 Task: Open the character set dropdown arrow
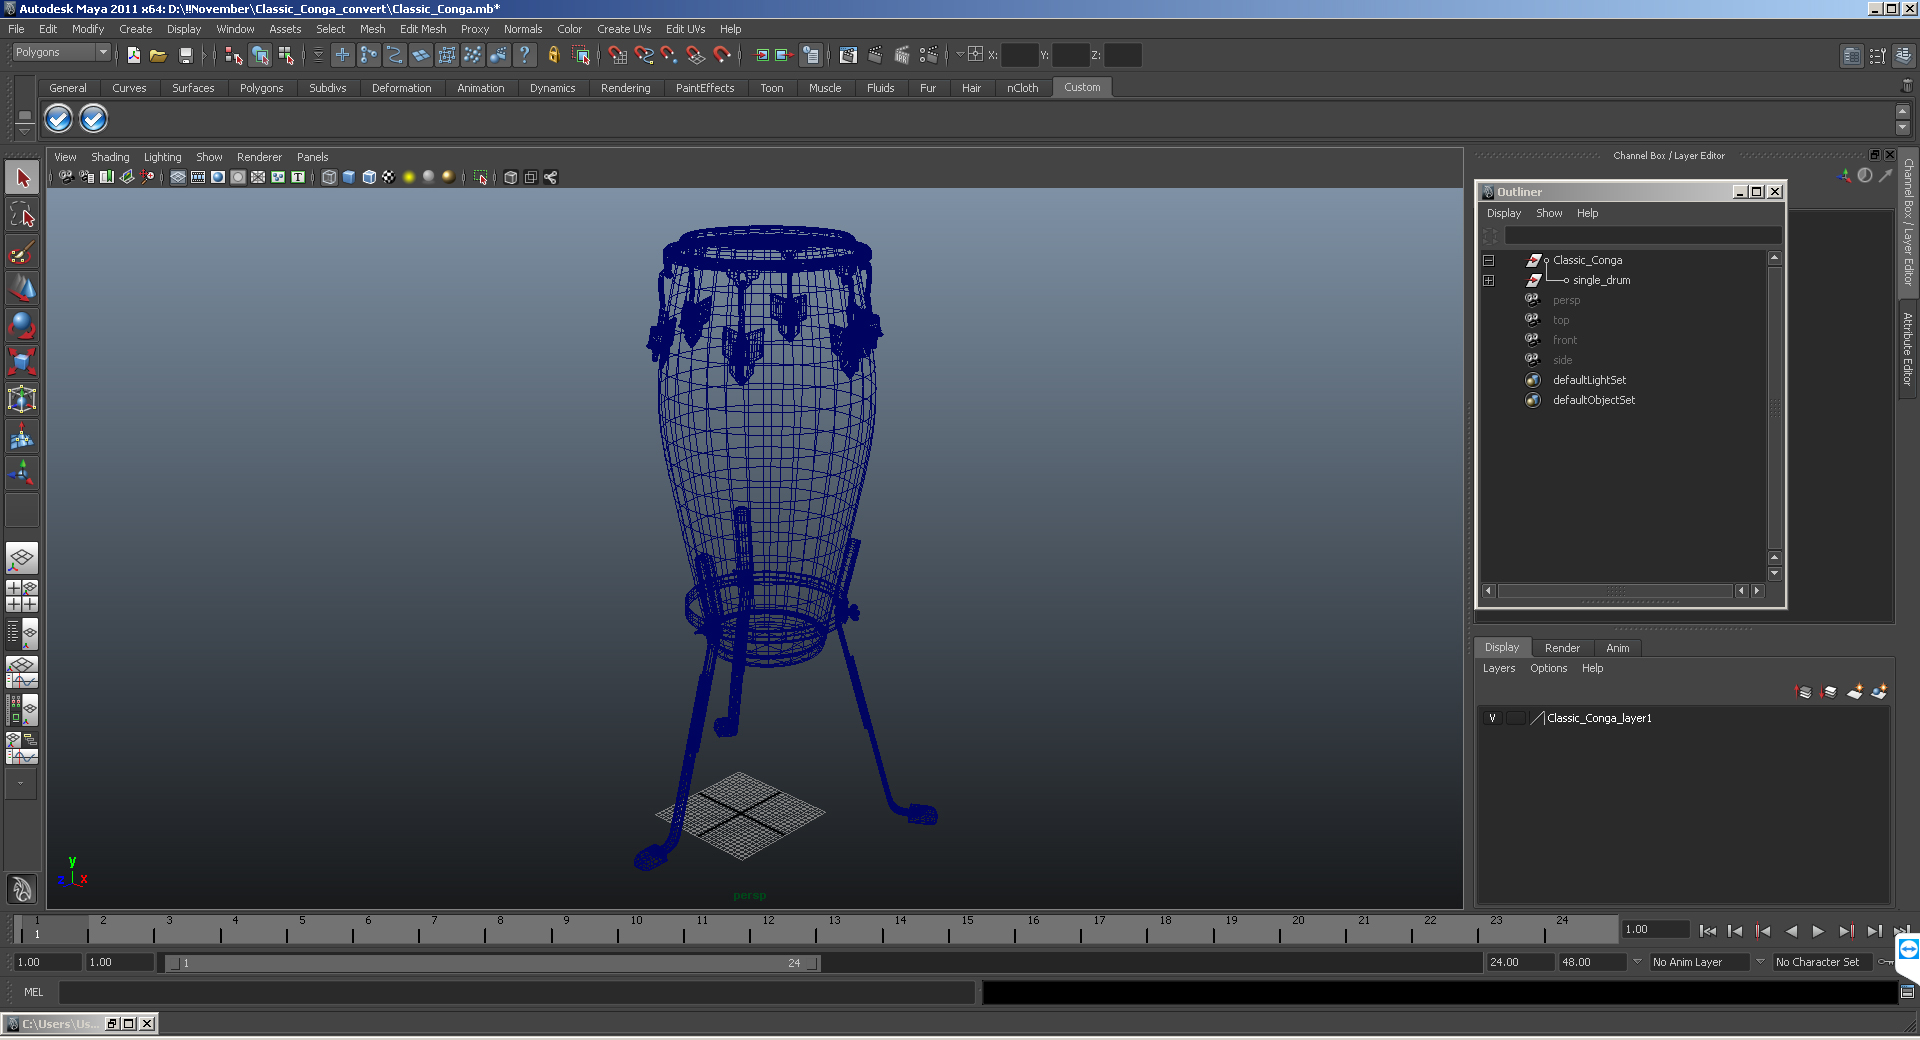[1760, 962]
